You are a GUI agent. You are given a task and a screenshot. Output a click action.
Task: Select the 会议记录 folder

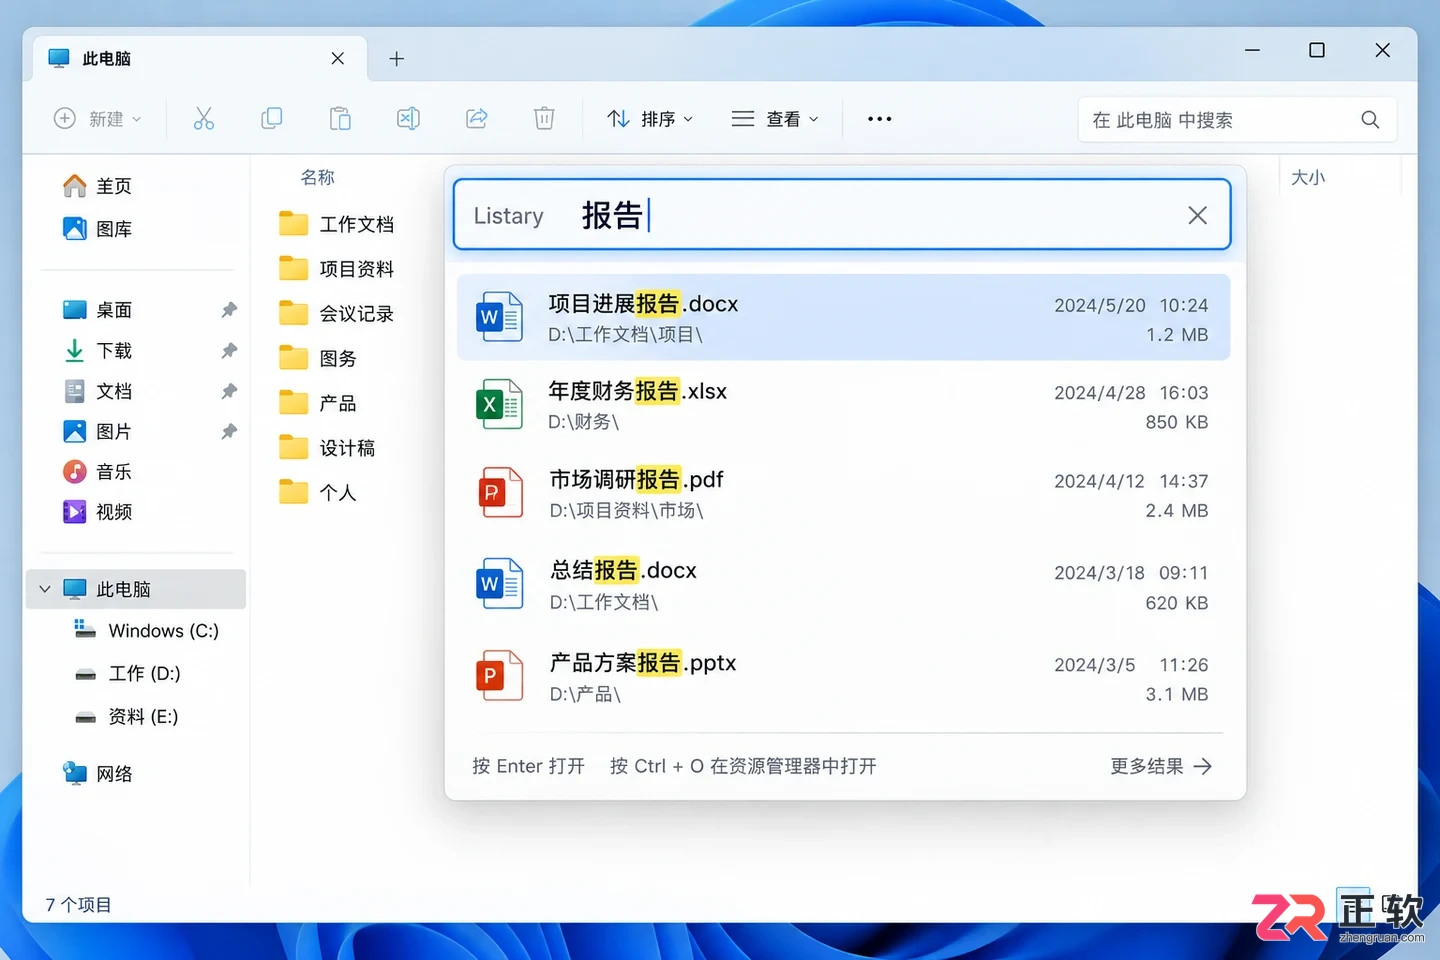click(336, 314)
